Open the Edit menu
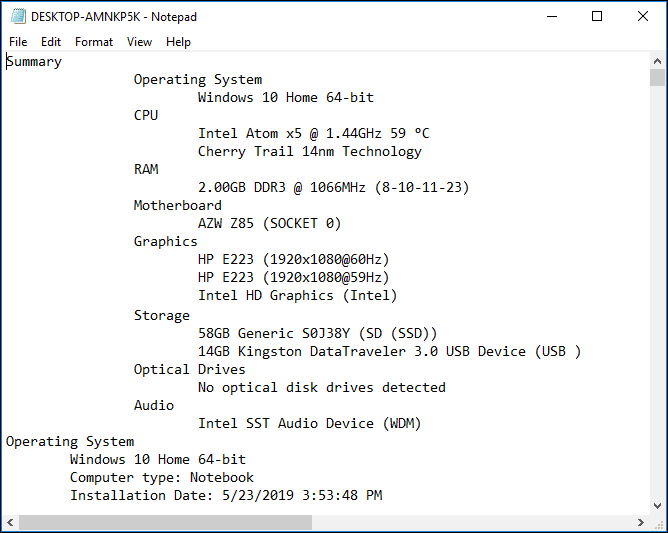The height and width of the screenshot is (533, 668). (51, 42)
